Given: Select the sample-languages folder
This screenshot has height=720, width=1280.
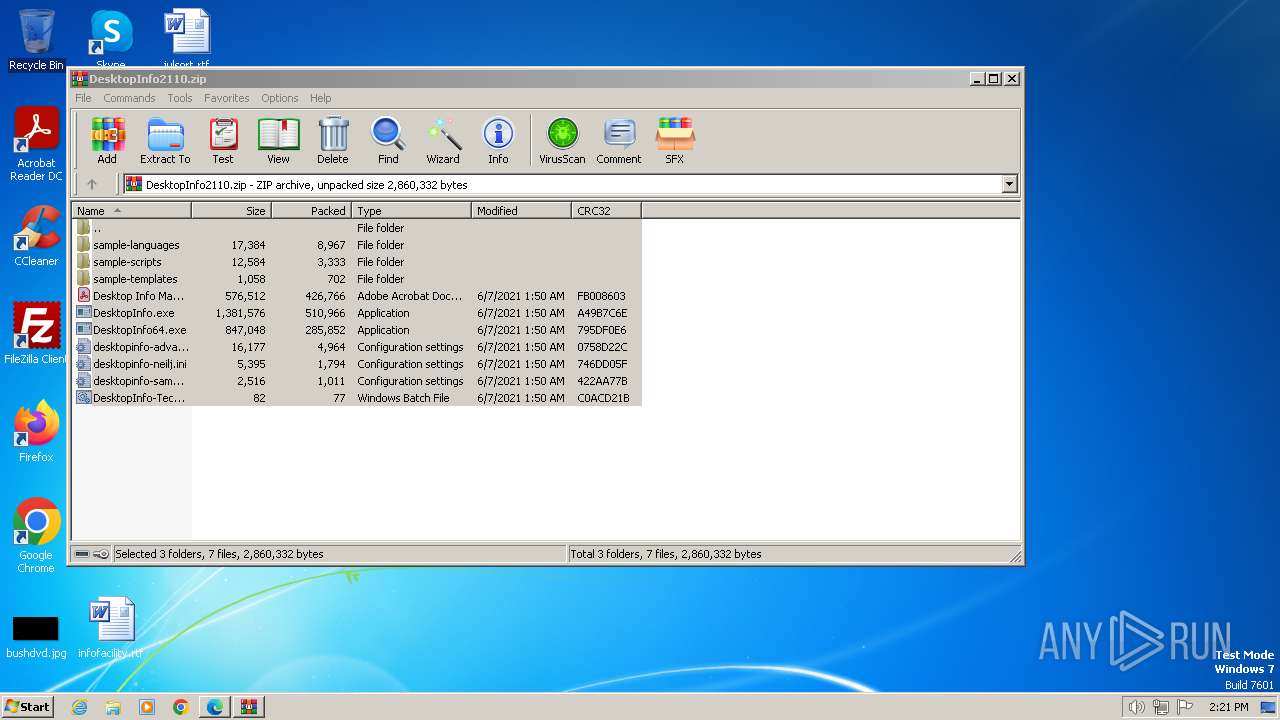Looking at the screenshot, I should [x=356, y=245].
